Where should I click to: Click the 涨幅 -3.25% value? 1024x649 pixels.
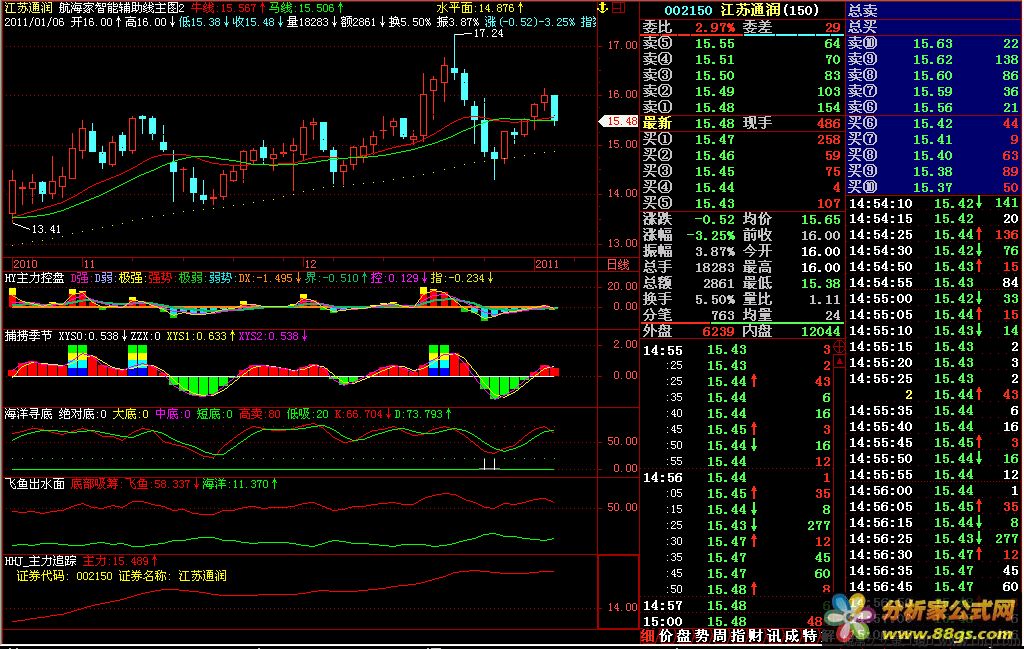(x=711, y=236)
